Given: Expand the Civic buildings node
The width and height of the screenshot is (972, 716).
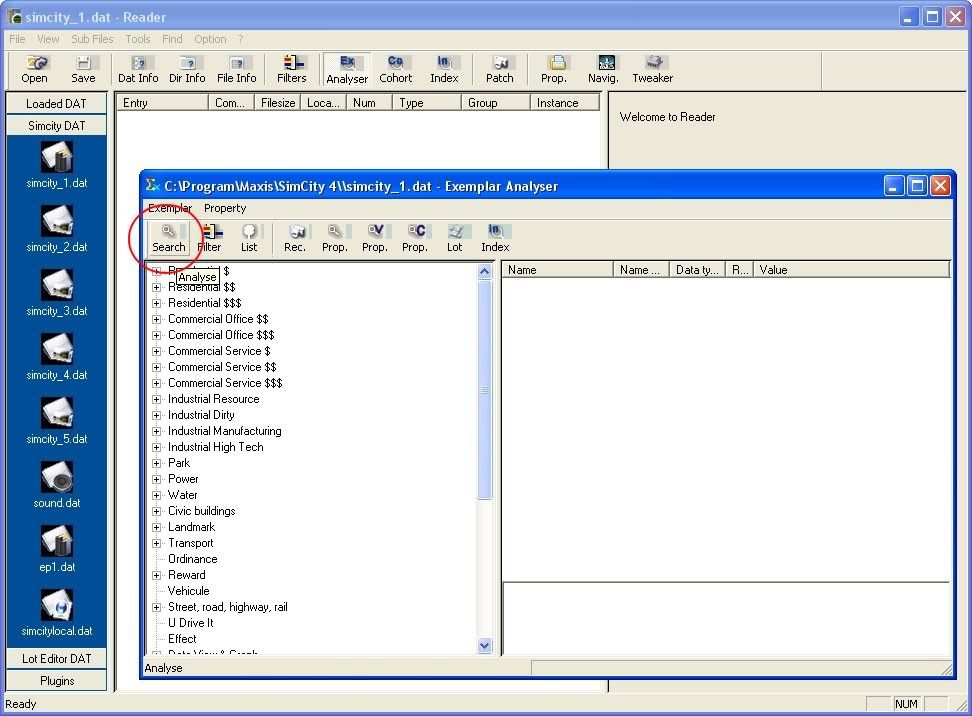Looking at the screenshot, I should click(x=156, y=511).
